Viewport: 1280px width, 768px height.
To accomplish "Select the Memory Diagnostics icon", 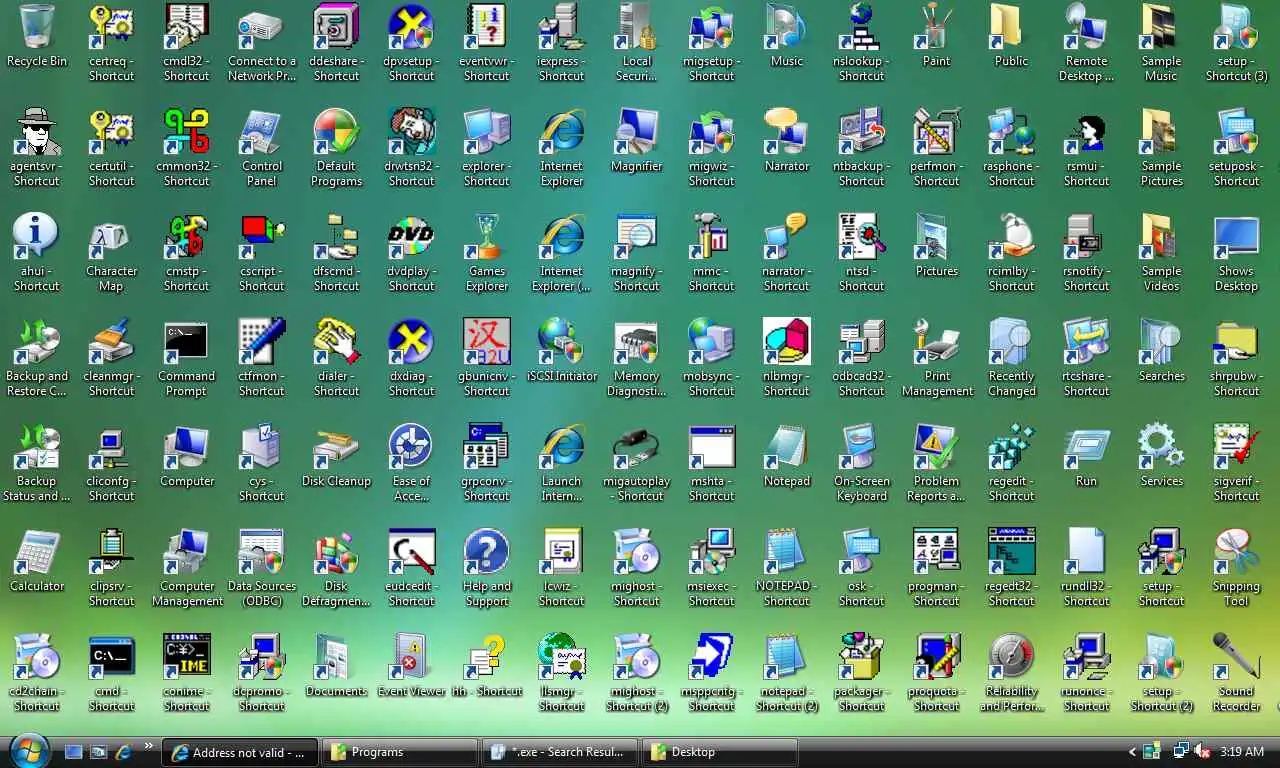I will point(637,342).
